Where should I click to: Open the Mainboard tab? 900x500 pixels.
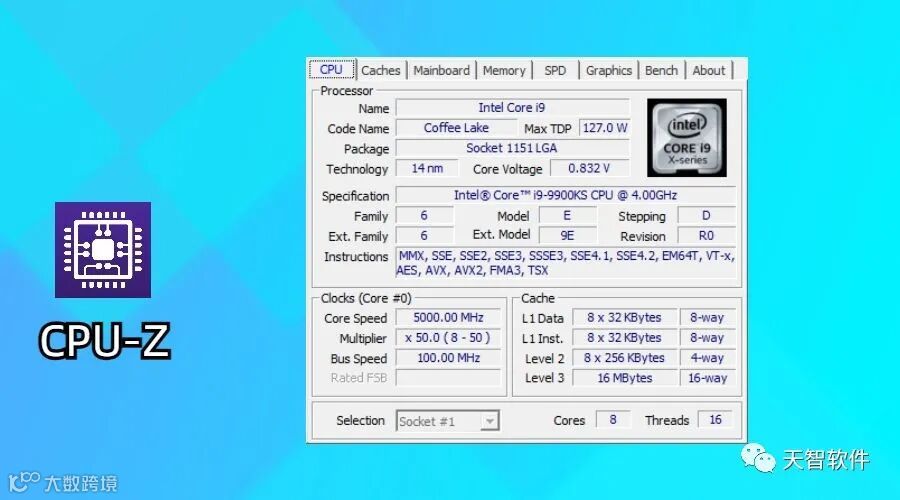point(441,71)
